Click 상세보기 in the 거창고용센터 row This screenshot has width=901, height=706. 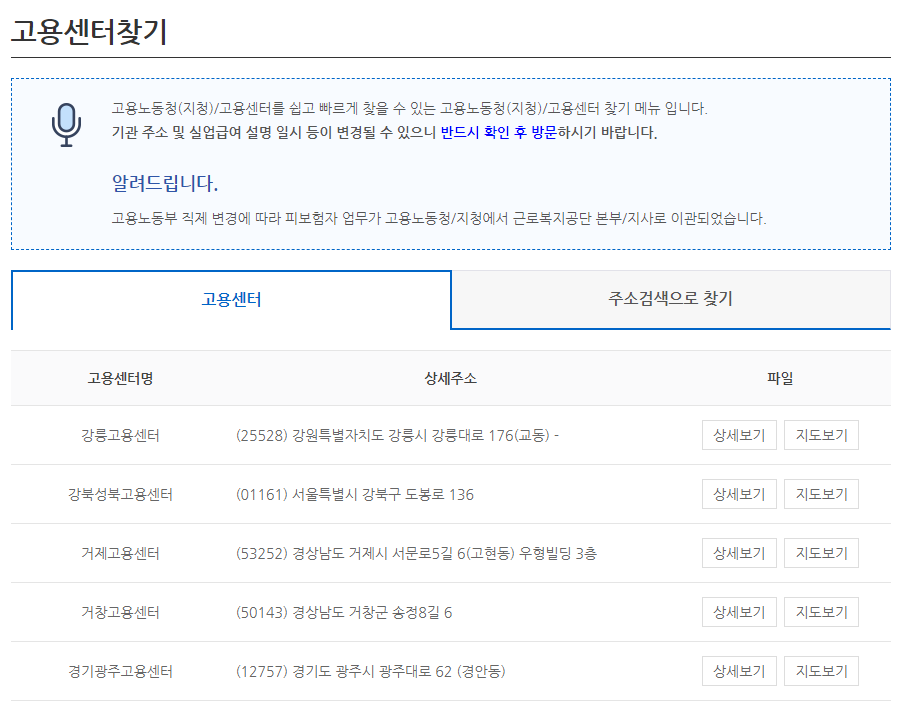[739, 612]
